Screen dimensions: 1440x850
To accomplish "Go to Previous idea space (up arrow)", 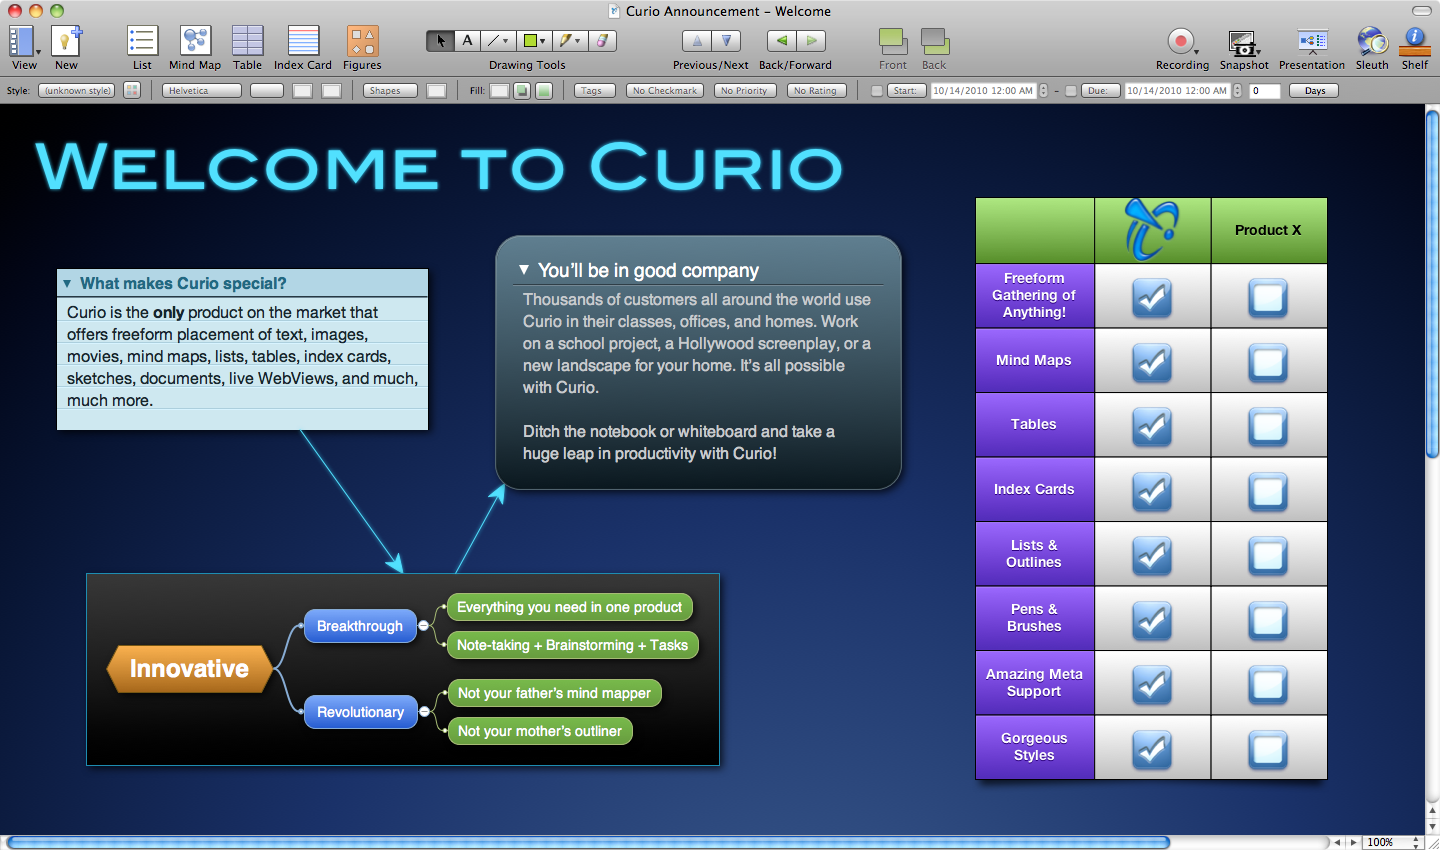I will pos(697,41).
